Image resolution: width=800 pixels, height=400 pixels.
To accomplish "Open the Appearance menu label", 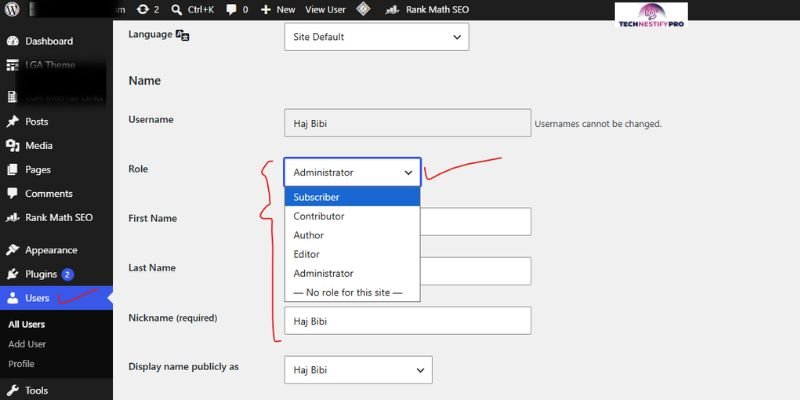I will tap(51, 250).
